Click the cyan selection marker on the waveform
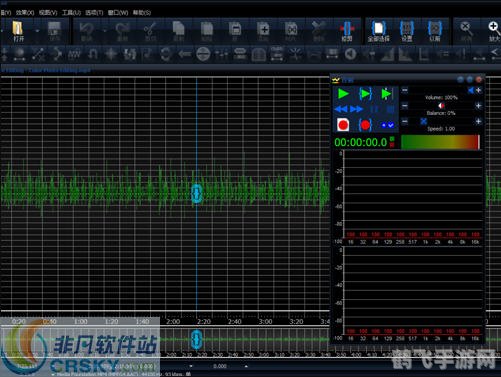Image resolution: width=501 pixels, height=377 pixels. [x=197, y=194]
